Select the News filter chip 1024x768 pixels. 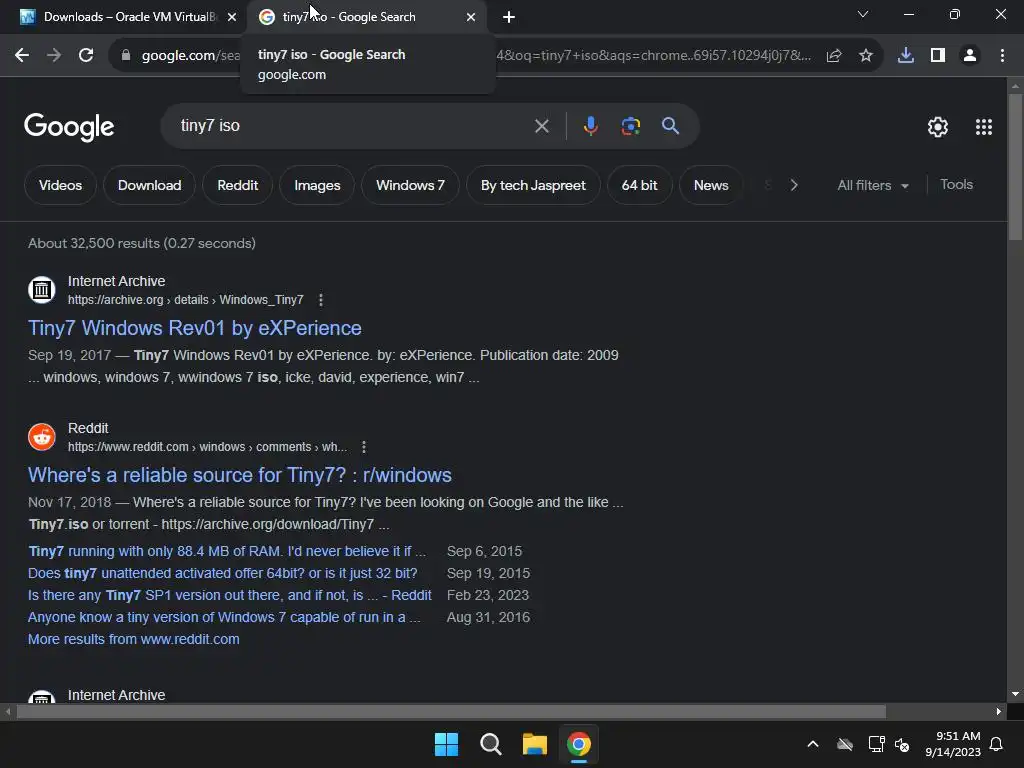(711, 185)
